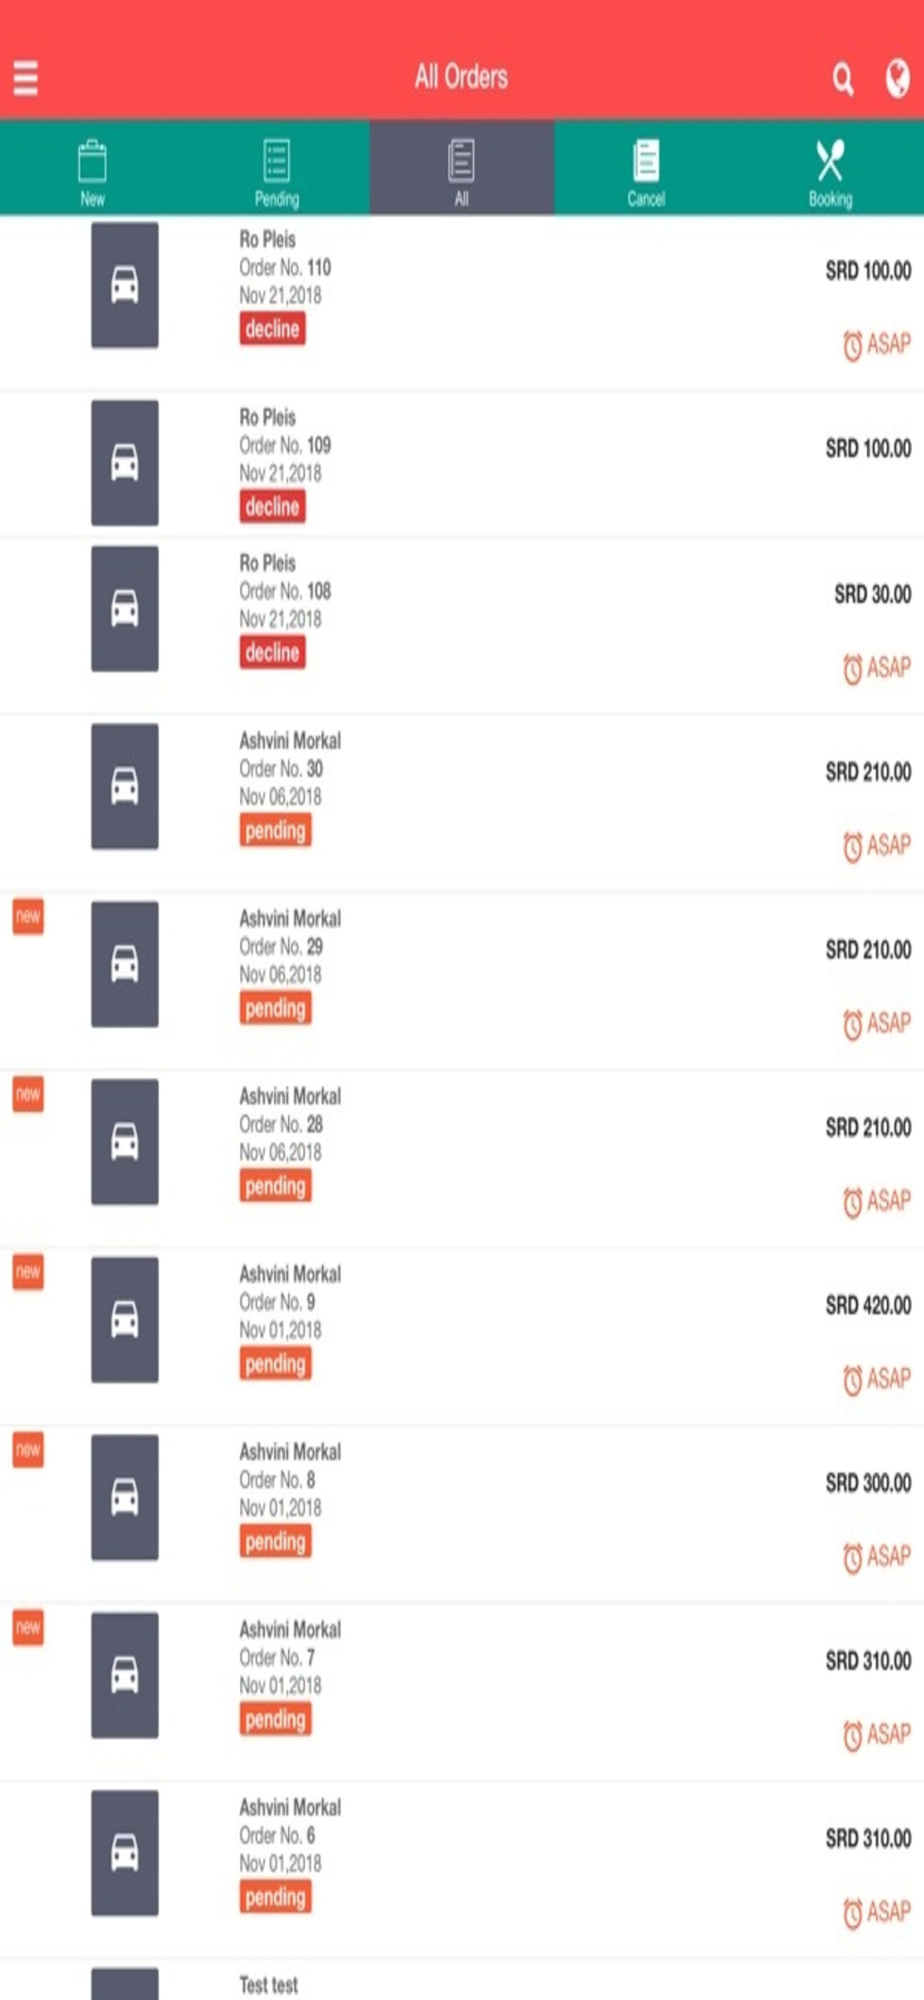
Task: Open Order No. 7 priced SRD 310.00
Action: [462, 1692]
